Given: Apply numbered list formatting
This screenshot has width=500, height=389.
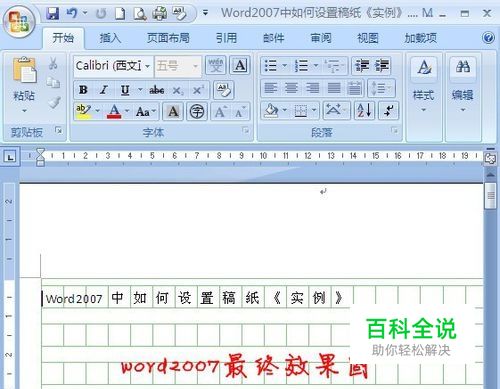Looking at the screenshot, I should coord(301,66).
